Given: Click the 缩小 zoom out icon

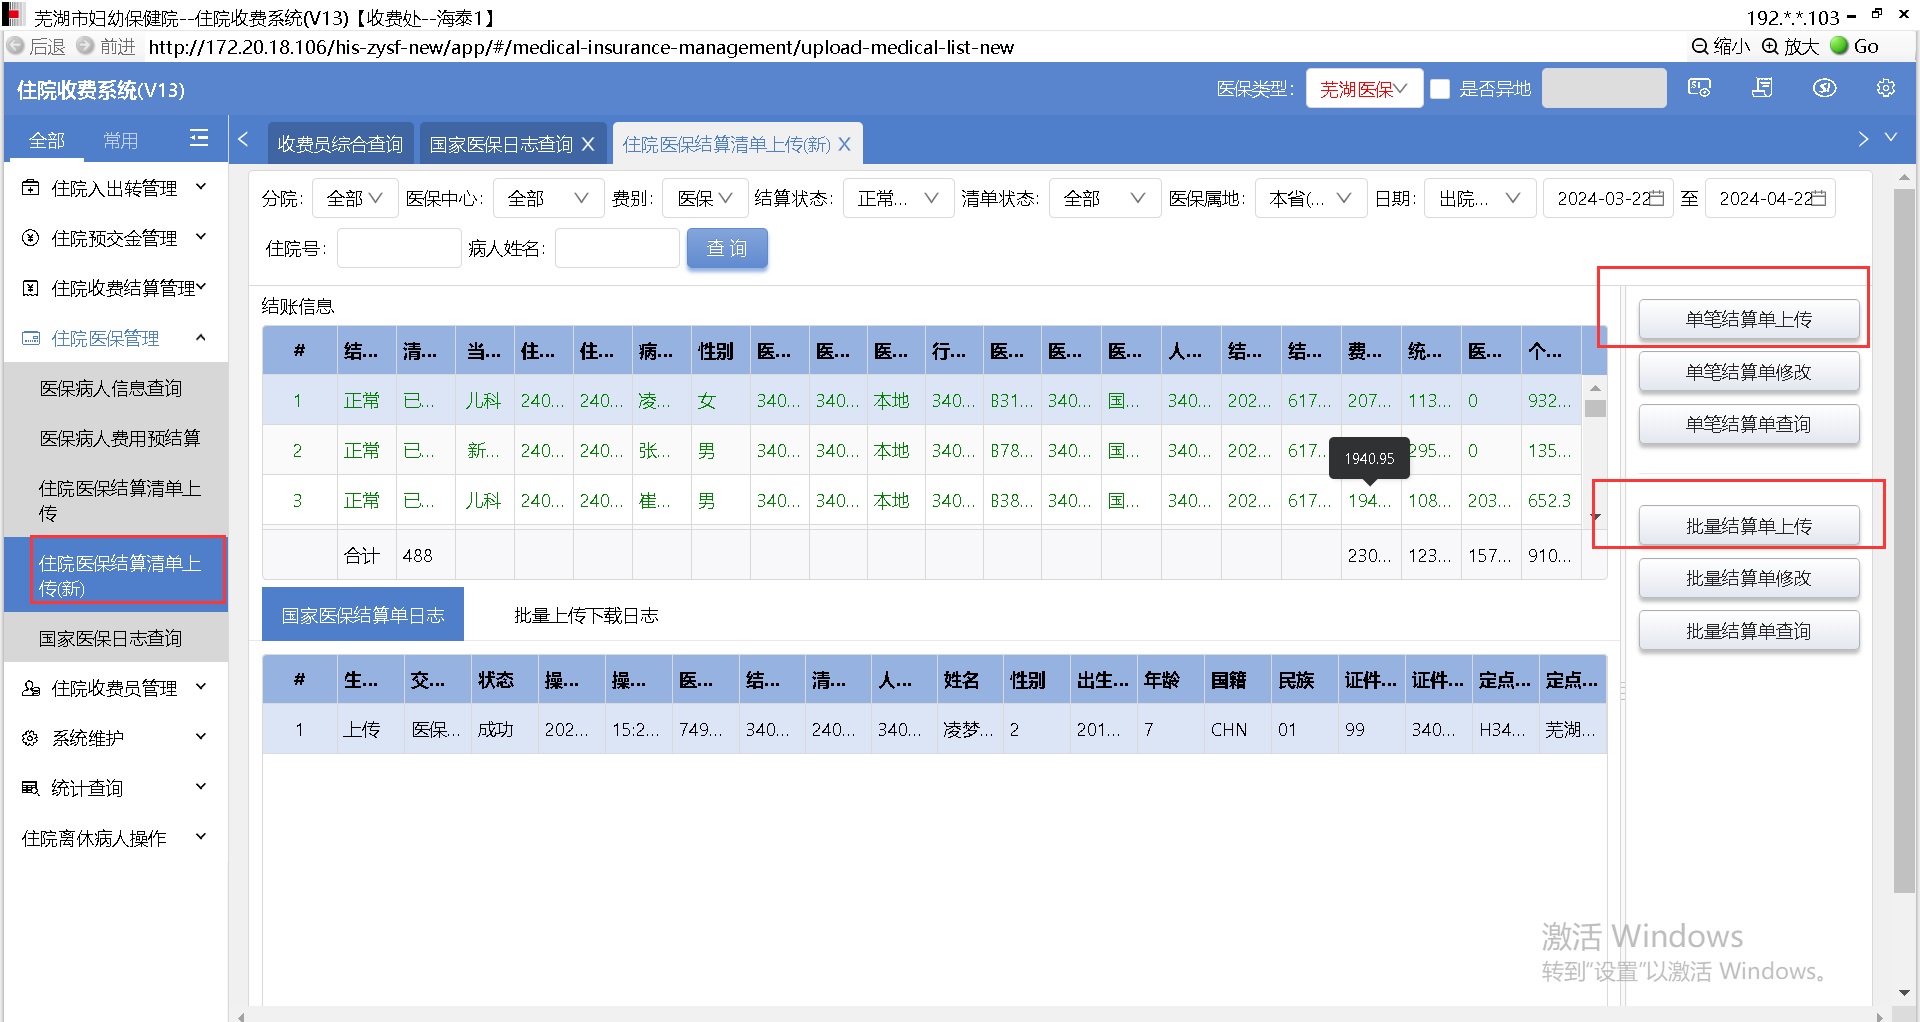Looking at the screenshot, I should pos(1700,46).
